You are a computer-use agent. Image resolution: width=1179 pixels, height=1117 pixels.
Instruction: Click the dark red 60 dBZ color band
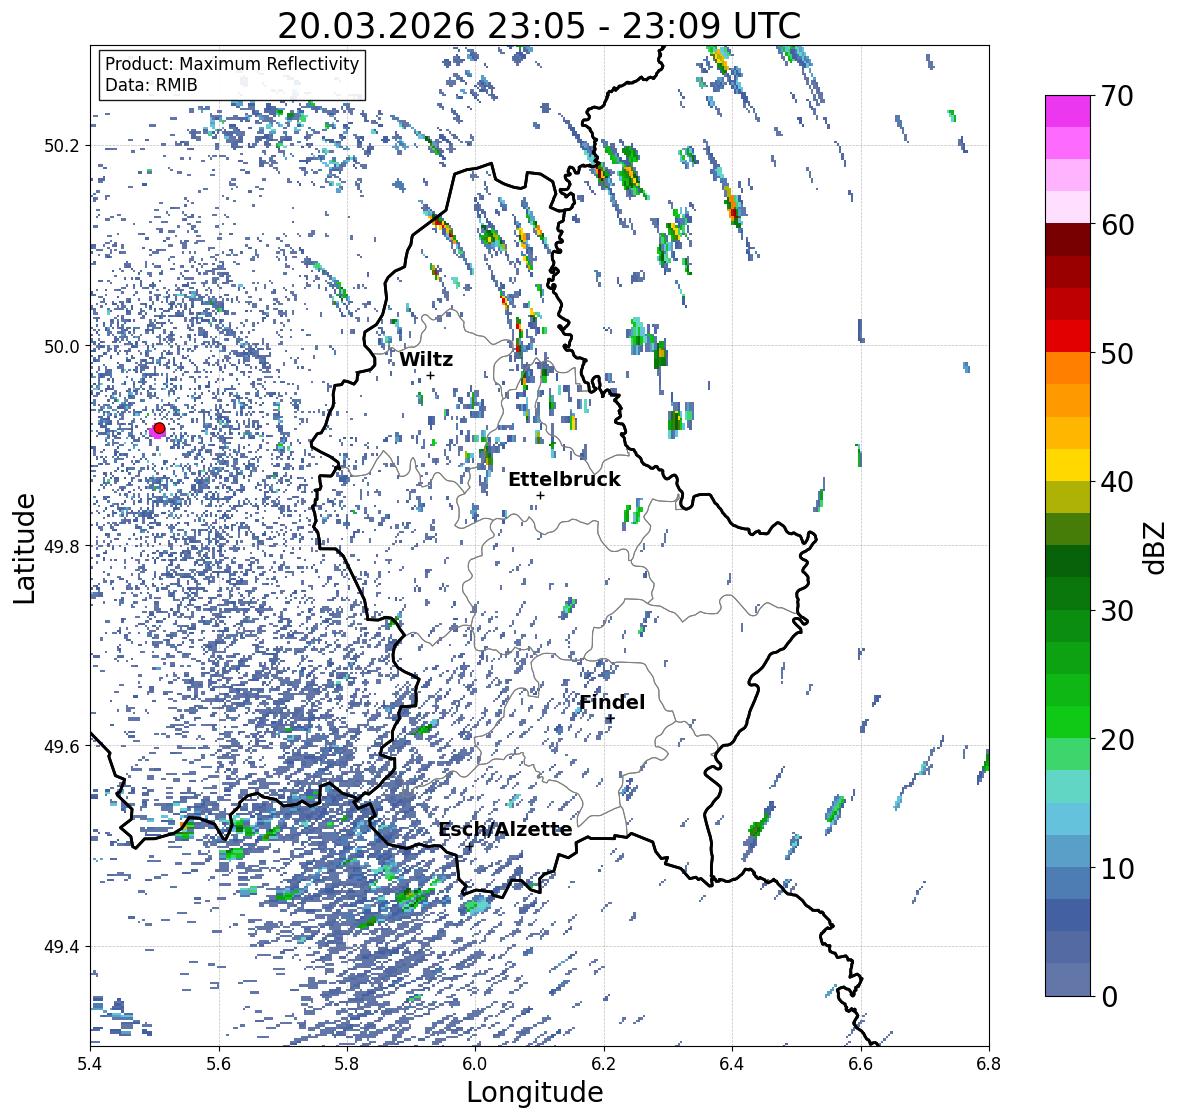coord(1068,239)
